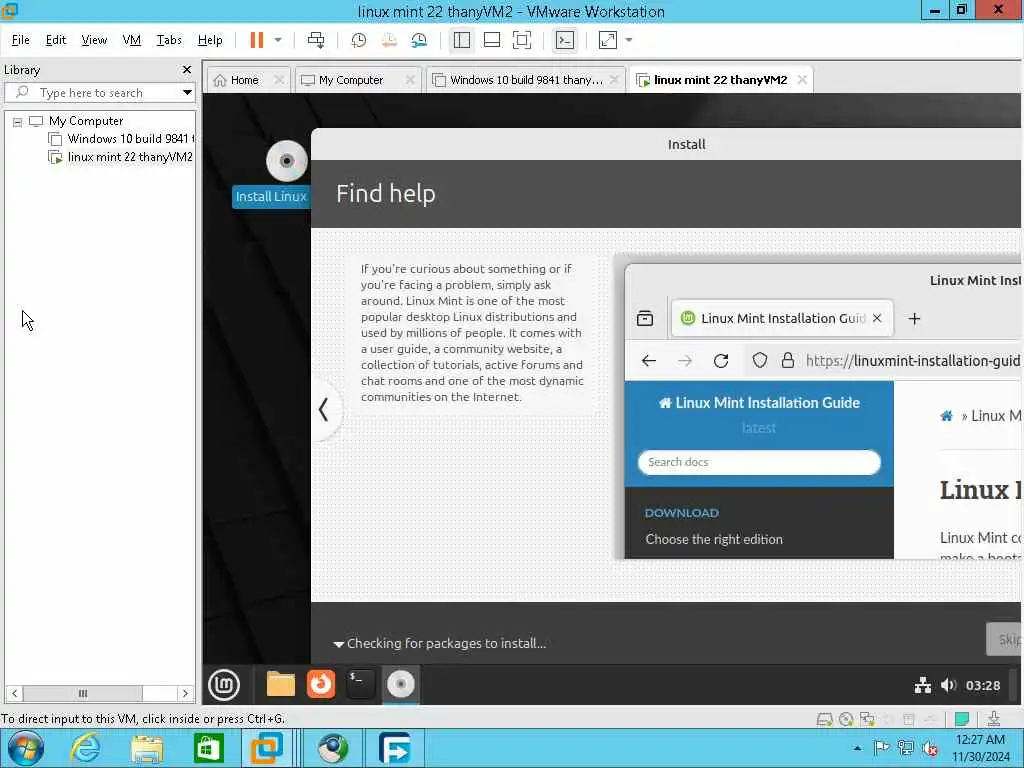Open the Help menu
The image size is (1024, 768).
(x=210, y=40)
